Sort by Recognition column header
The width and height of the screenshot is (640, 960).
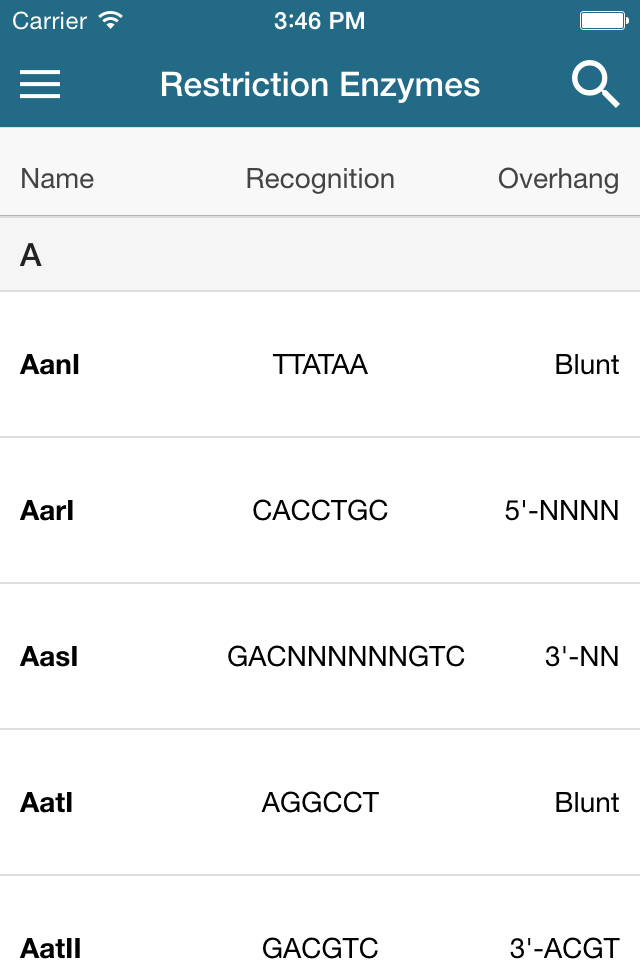click(320, 179)
